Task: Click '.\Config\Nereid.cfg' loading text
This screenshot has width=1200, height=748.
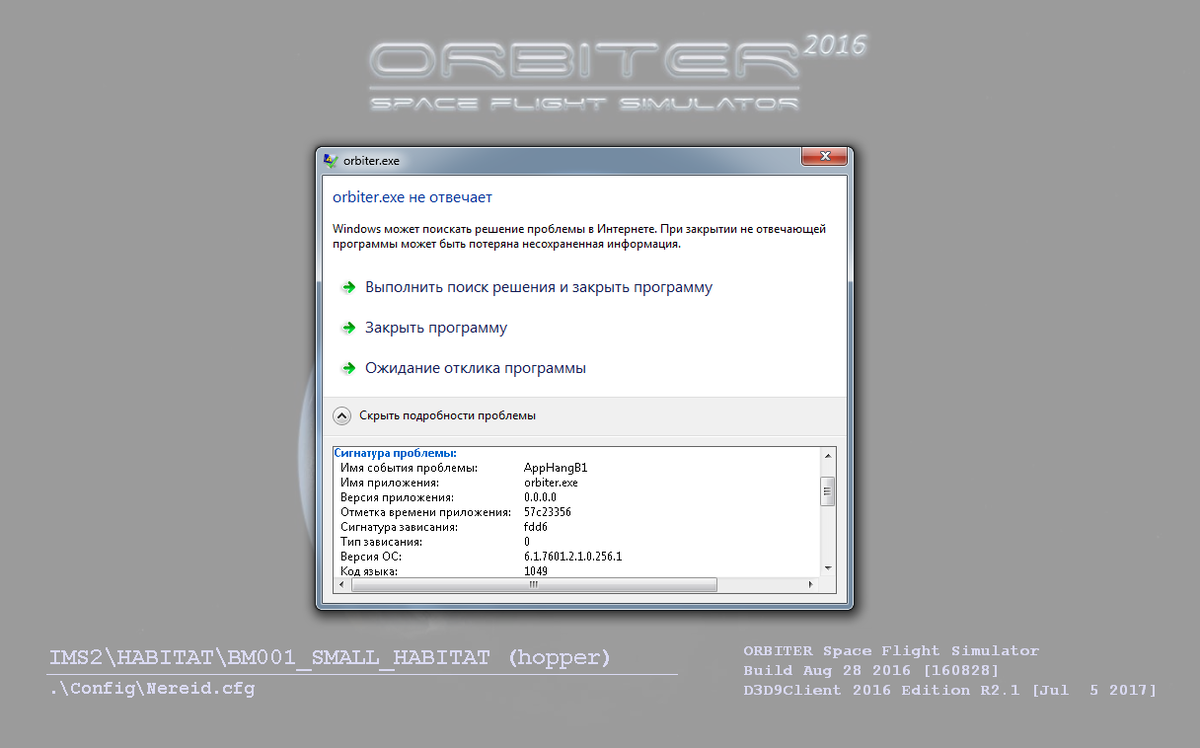Action: click(x=152, y=688)
